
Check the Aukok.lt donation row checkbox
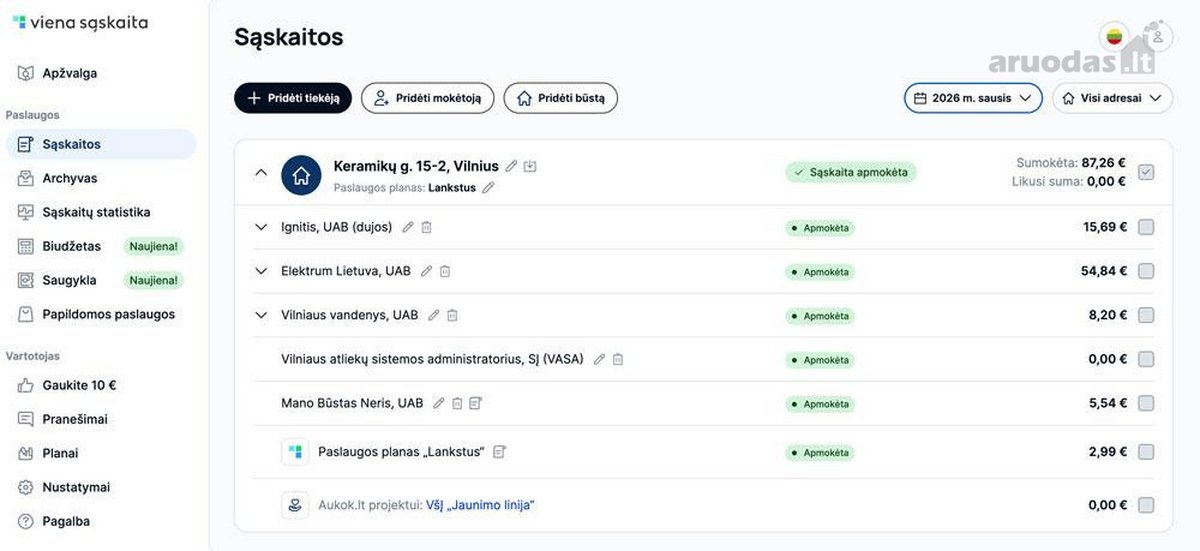point(1146,505)
